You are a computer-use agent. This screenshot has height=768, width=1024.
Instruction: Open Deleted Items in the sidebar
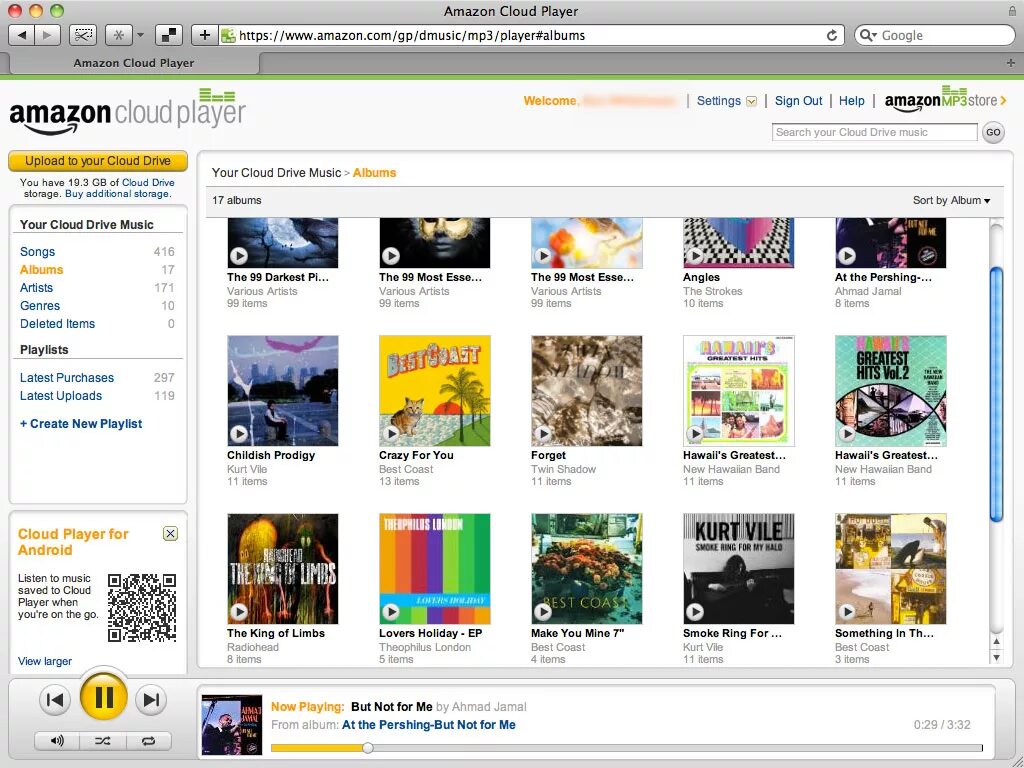[57, 324]
